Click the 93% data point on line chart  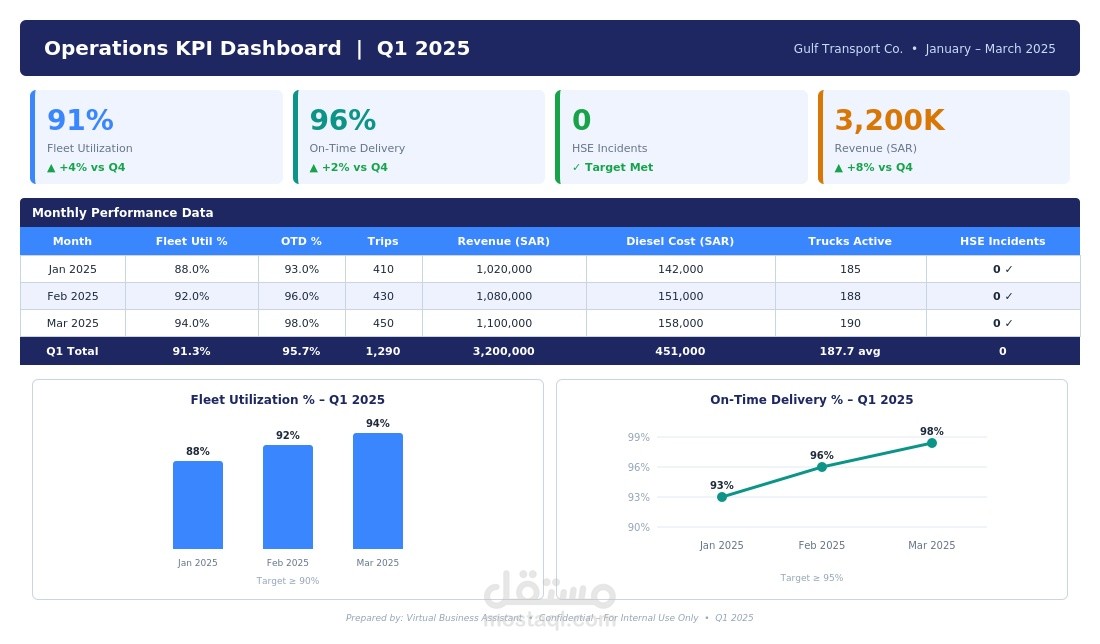coord(722,497)
